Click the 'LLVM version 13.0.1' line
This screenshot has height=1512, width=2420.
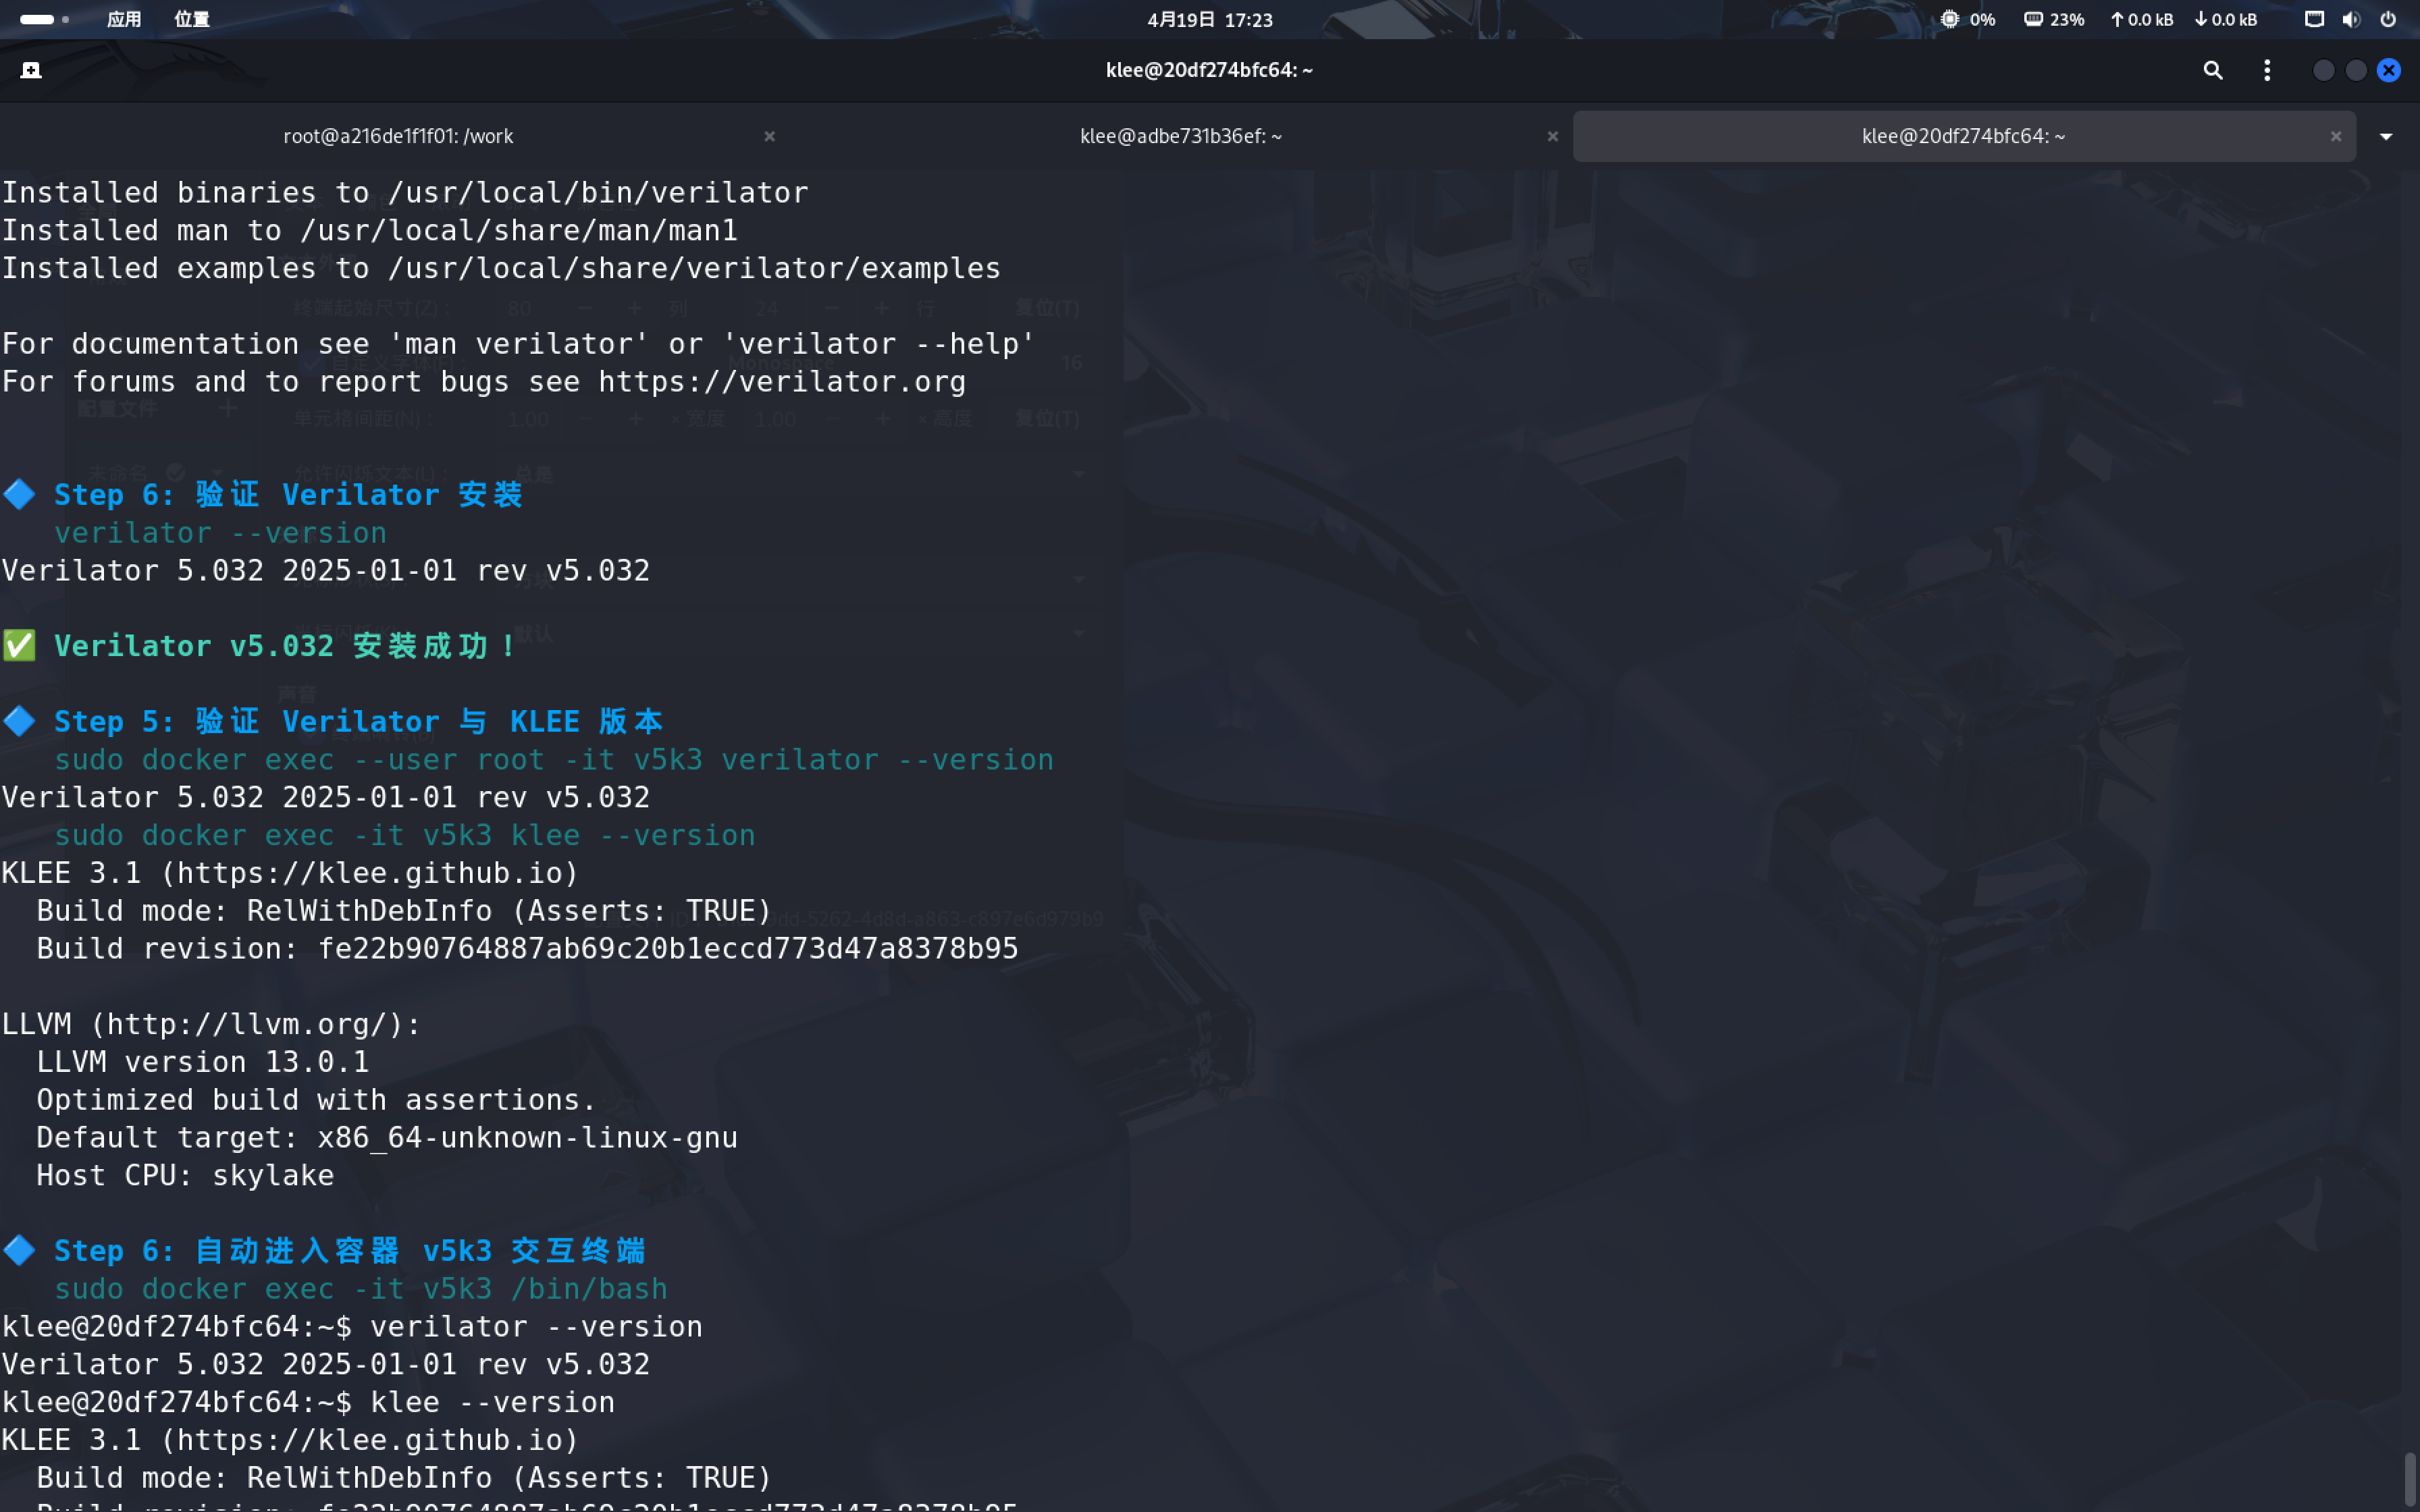coord(203,1061)
